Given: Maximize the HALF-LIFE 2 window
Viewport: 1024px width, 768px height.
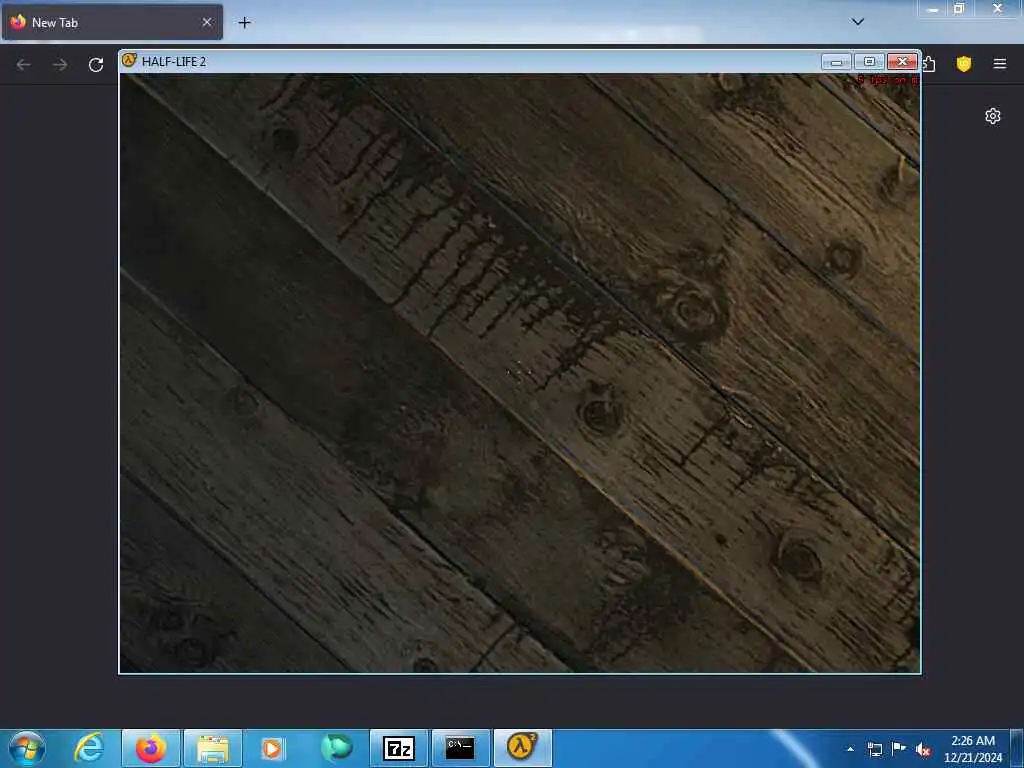Looking at the screenshot, I should tap(869, 61).
